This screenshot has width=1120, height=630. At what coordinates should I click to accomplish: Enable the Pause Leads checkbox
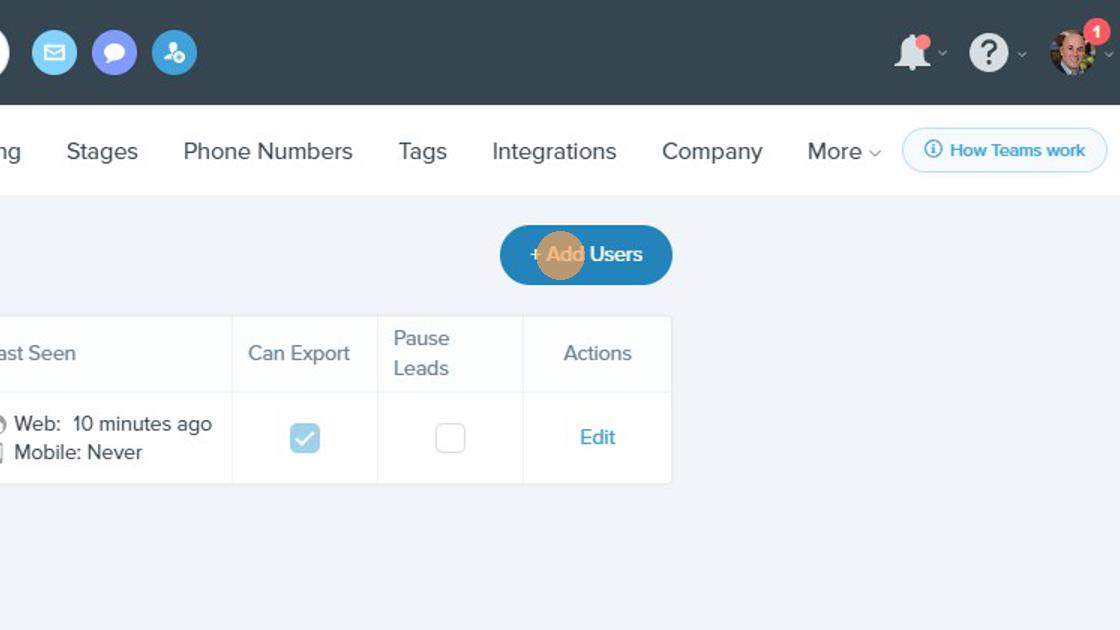pos(450,438)
